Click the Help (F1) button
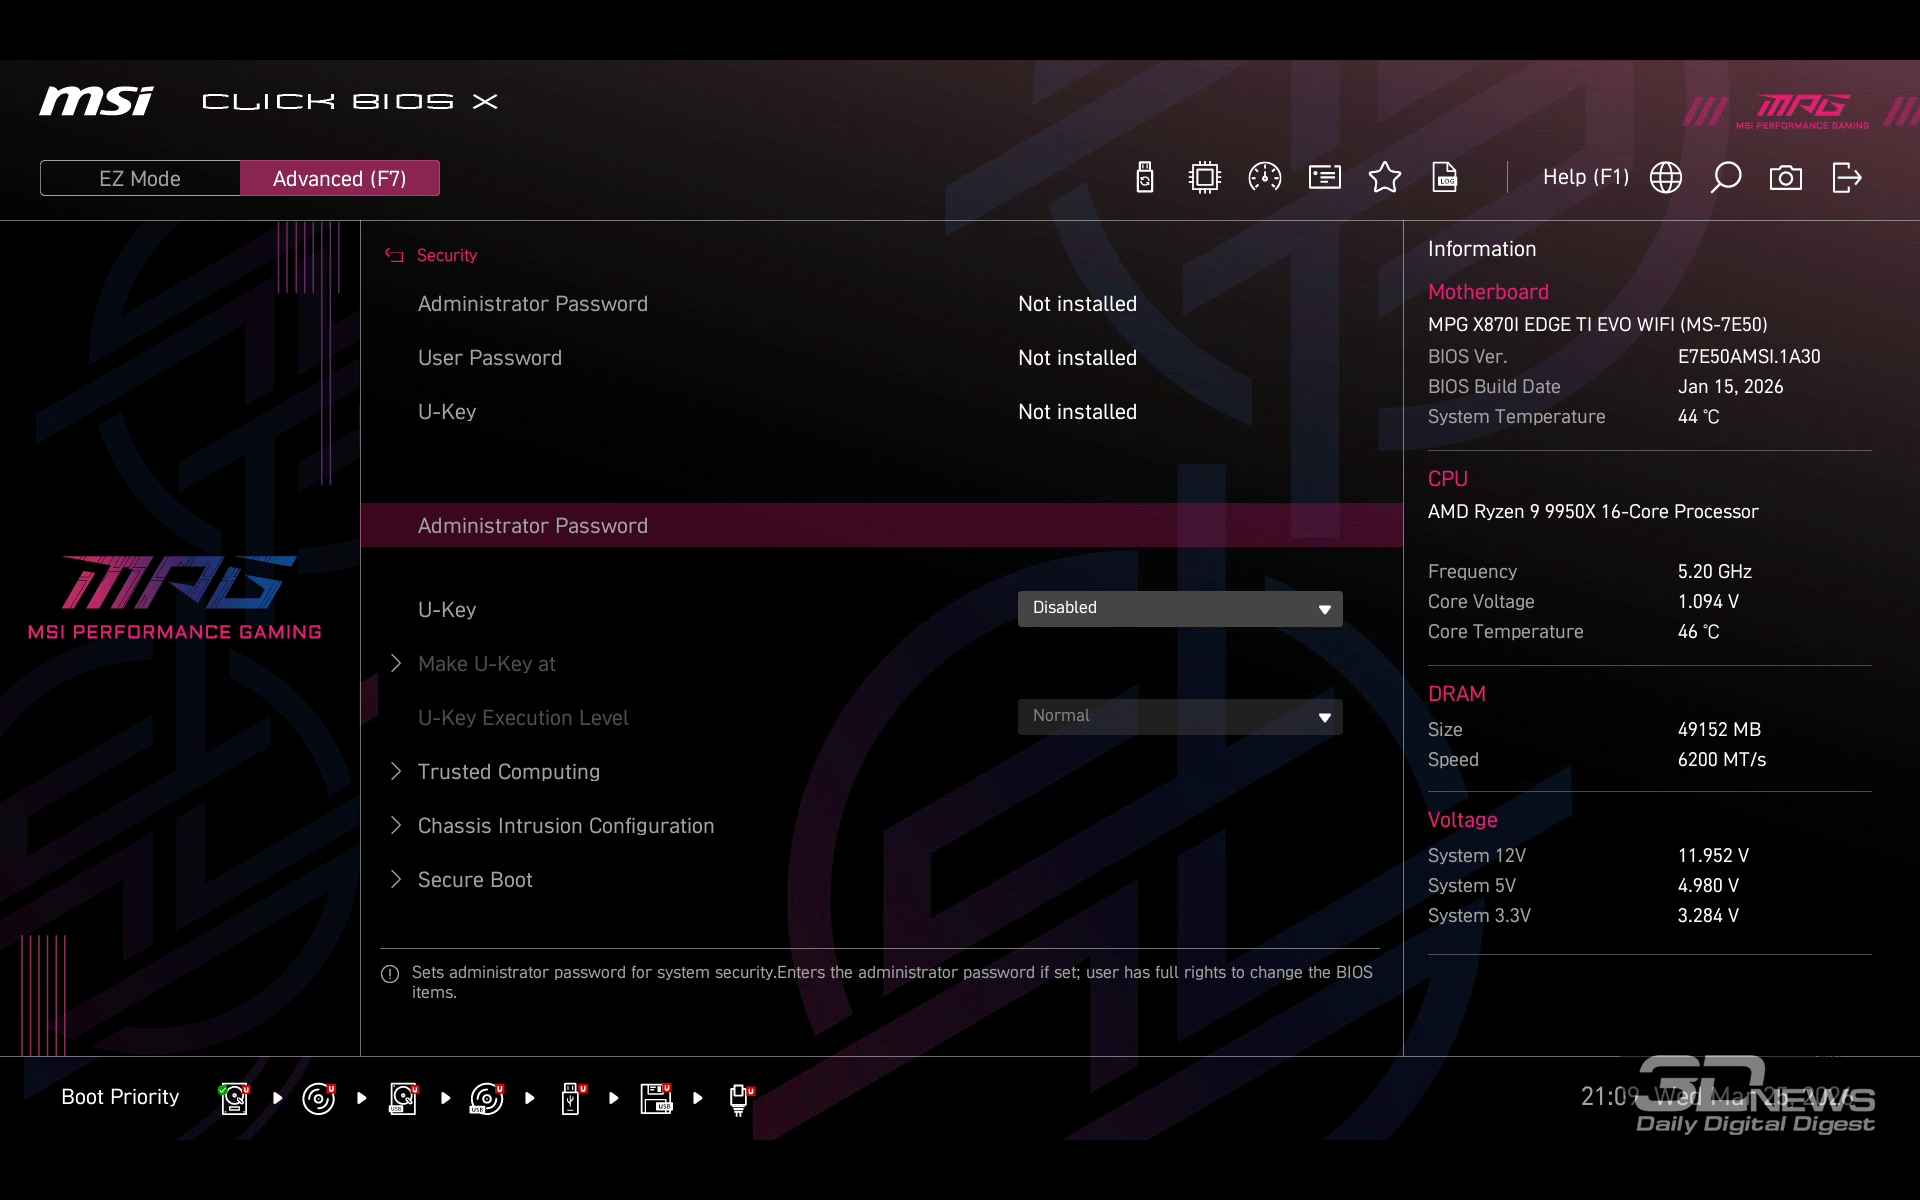1920x1200 pixels. pyautogui.click(x=1585, y=178)
